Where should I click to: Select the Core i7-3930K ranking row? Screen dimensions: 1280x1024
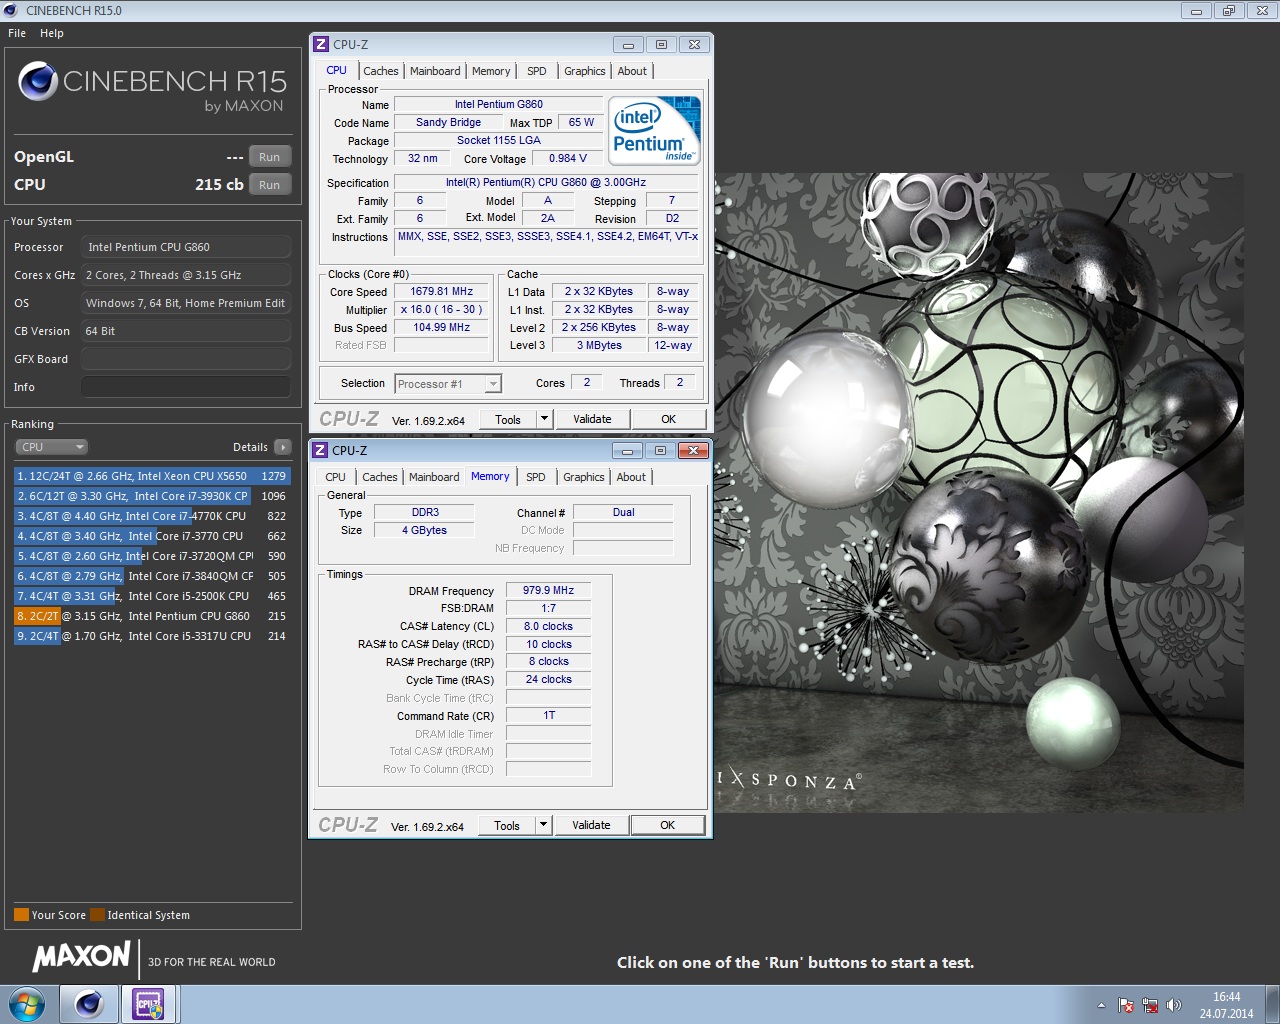point(152,496)
